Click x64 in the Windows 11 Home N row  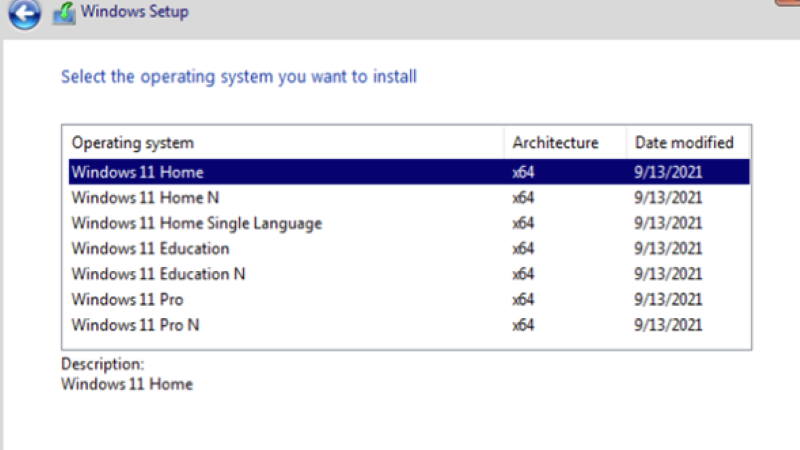523,197
